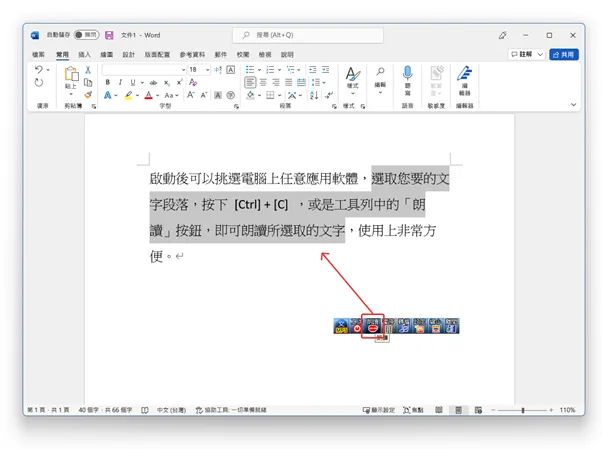Toggle the AutoSave (自動儲存) switch

coord(86,35)
